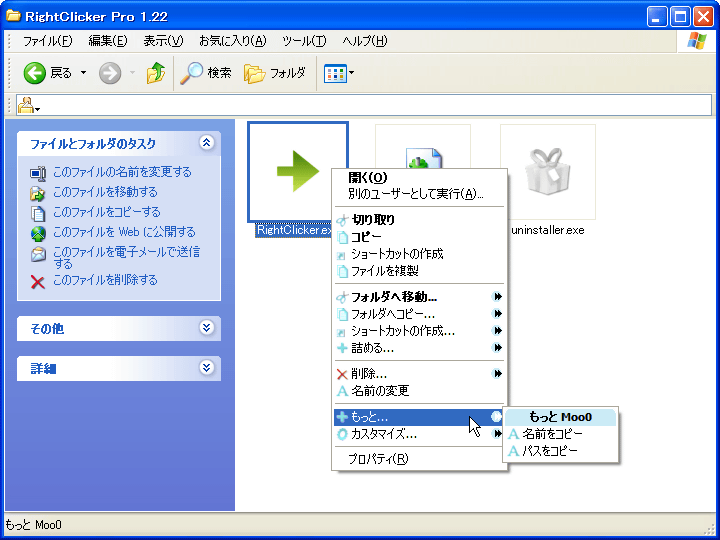Choose ショートカットの作成 without ellipsis

point(419,254)
